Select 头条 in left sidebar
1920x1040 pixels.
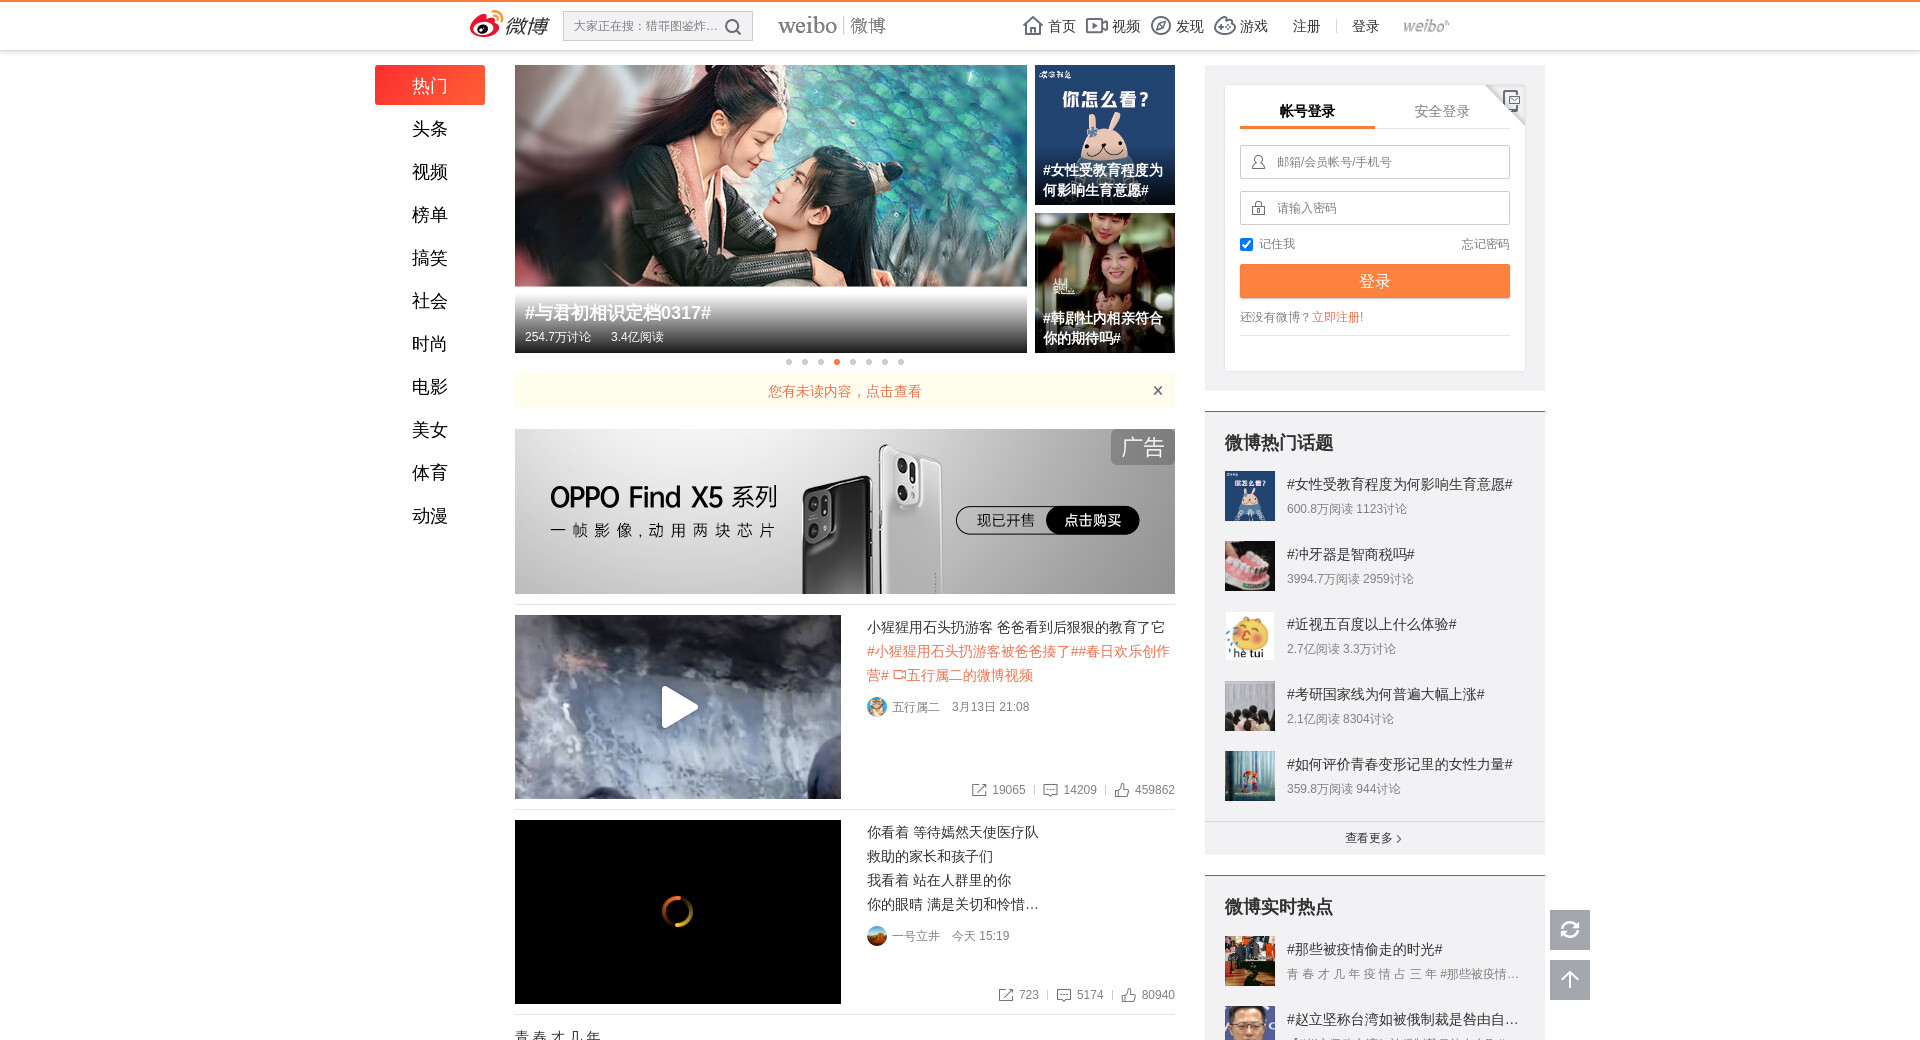(x=429, y=129)
